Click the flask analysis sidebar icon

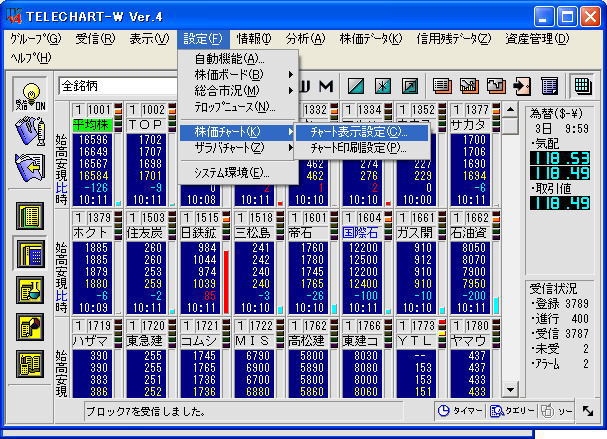tap(30, 290)
